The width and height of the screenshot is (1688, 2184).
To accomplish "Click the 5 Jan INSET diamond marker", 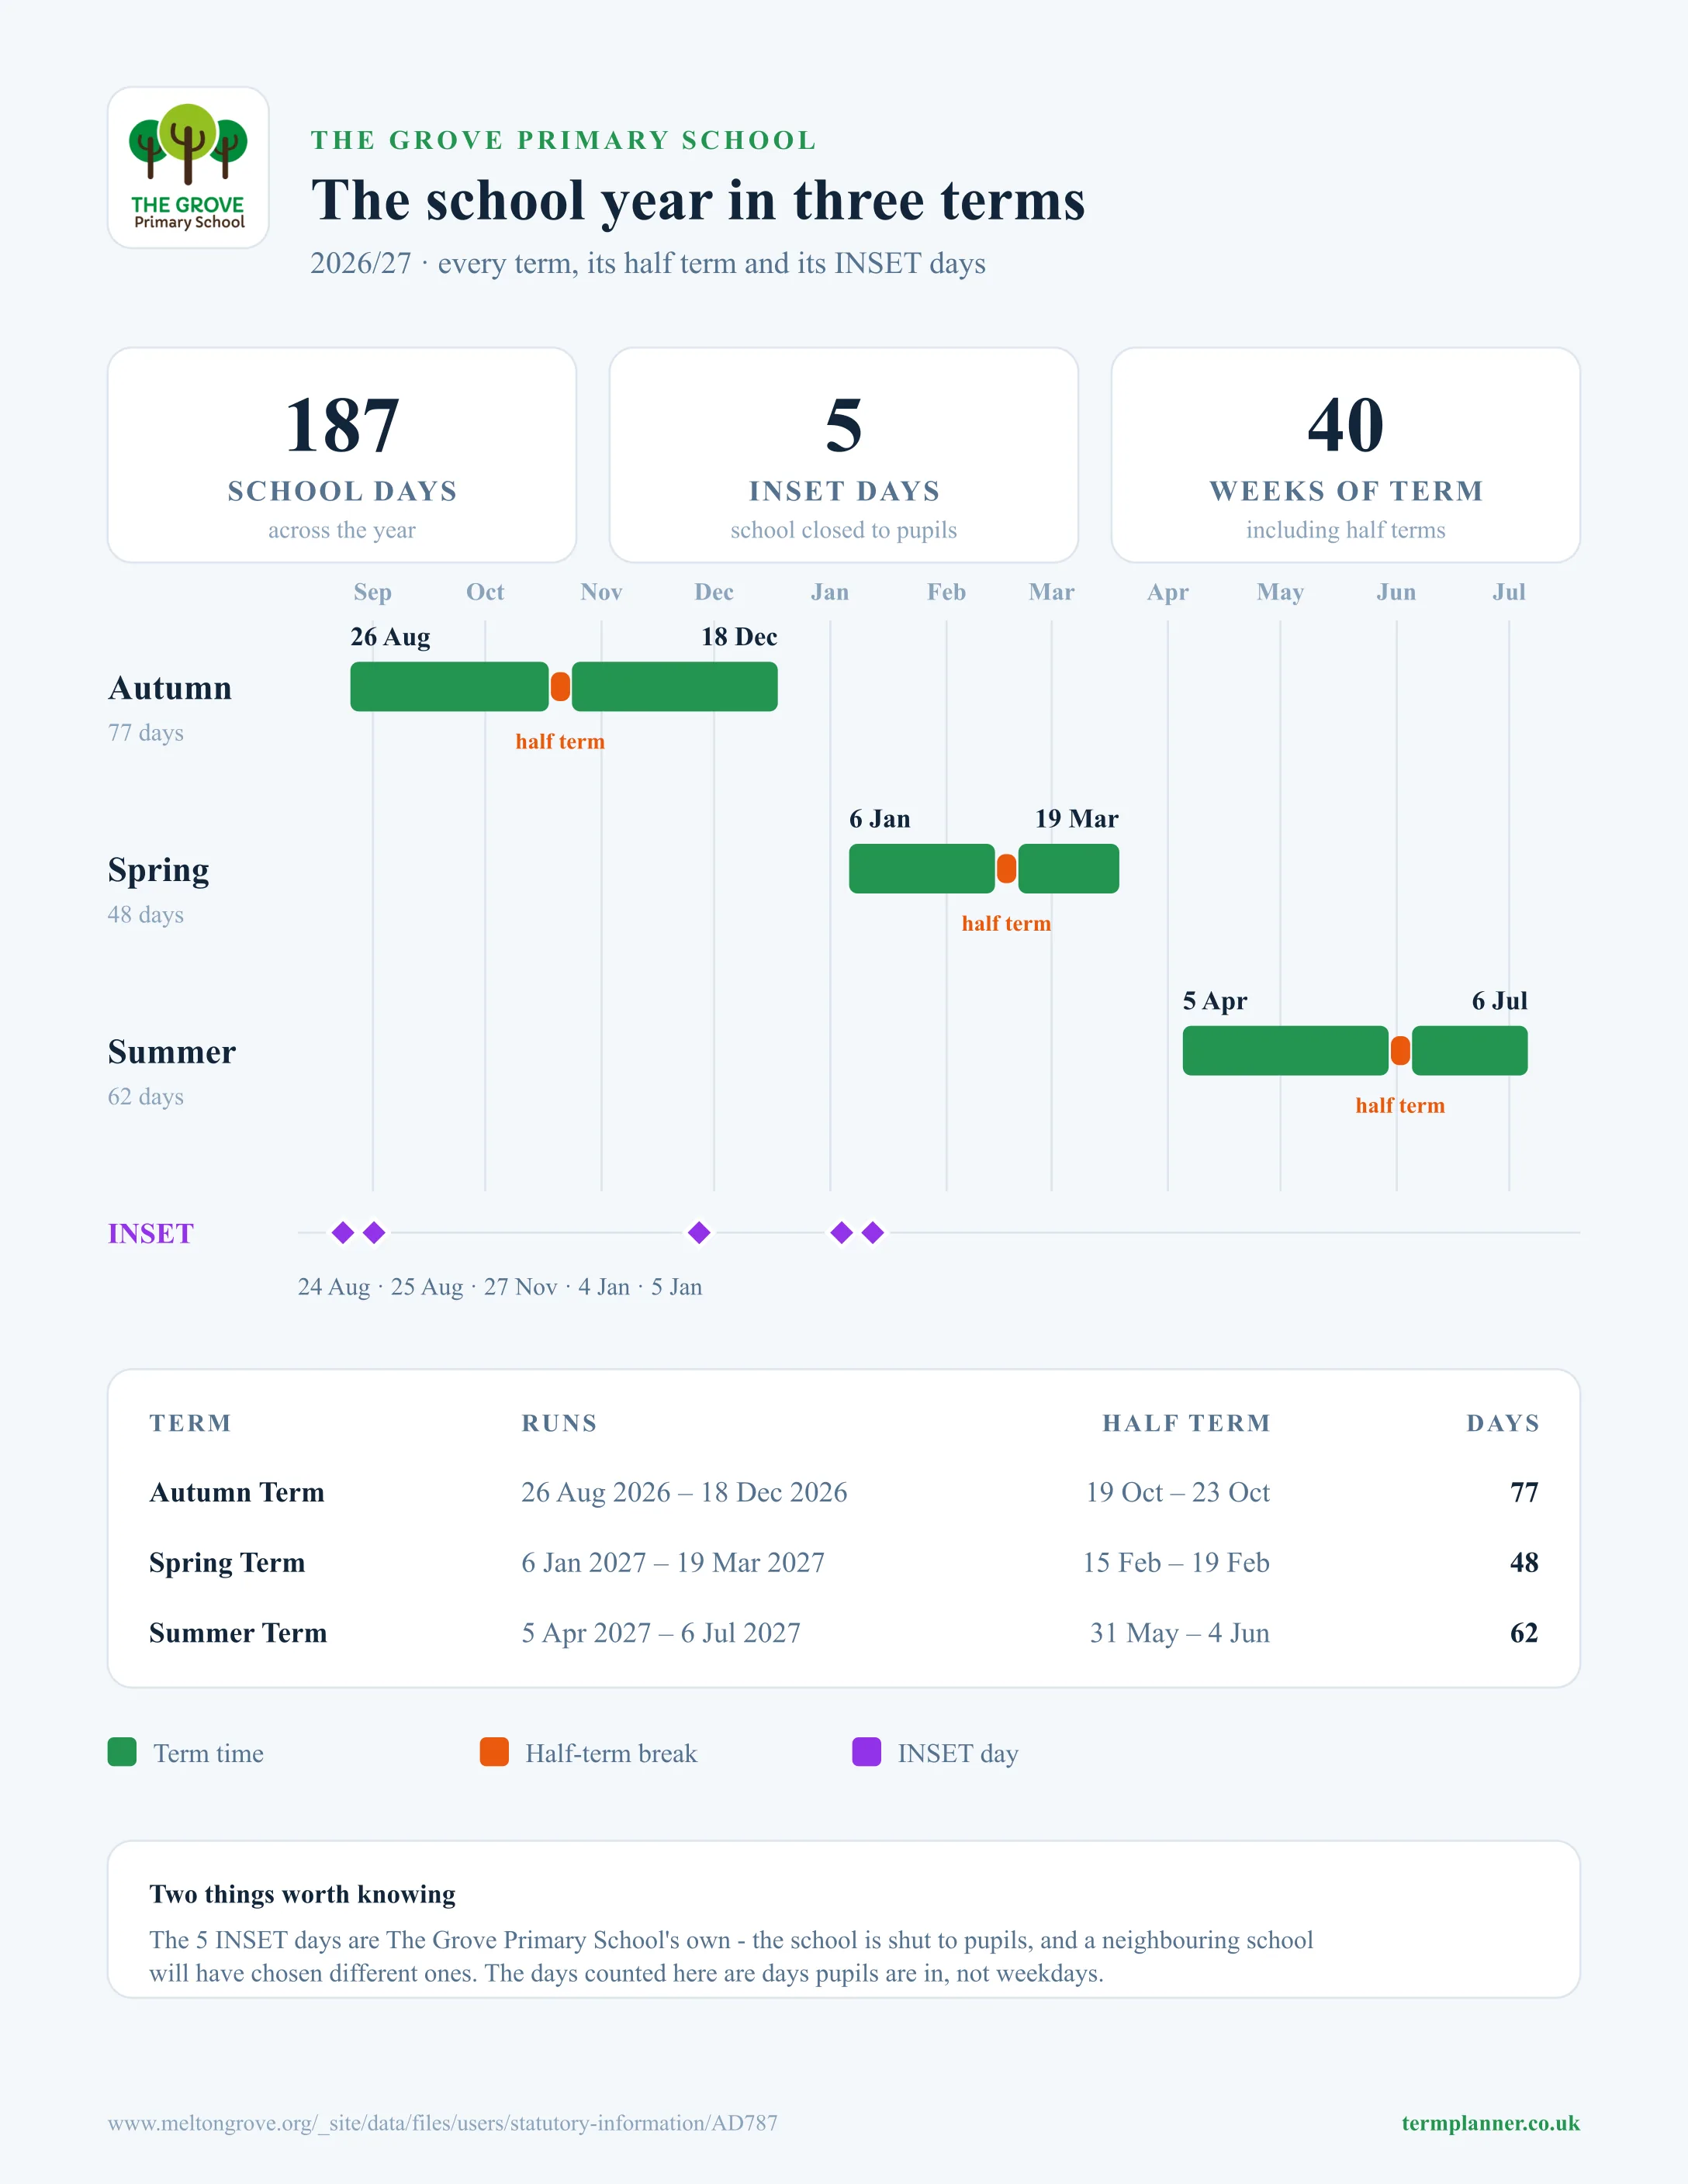I will [873, 1232].
